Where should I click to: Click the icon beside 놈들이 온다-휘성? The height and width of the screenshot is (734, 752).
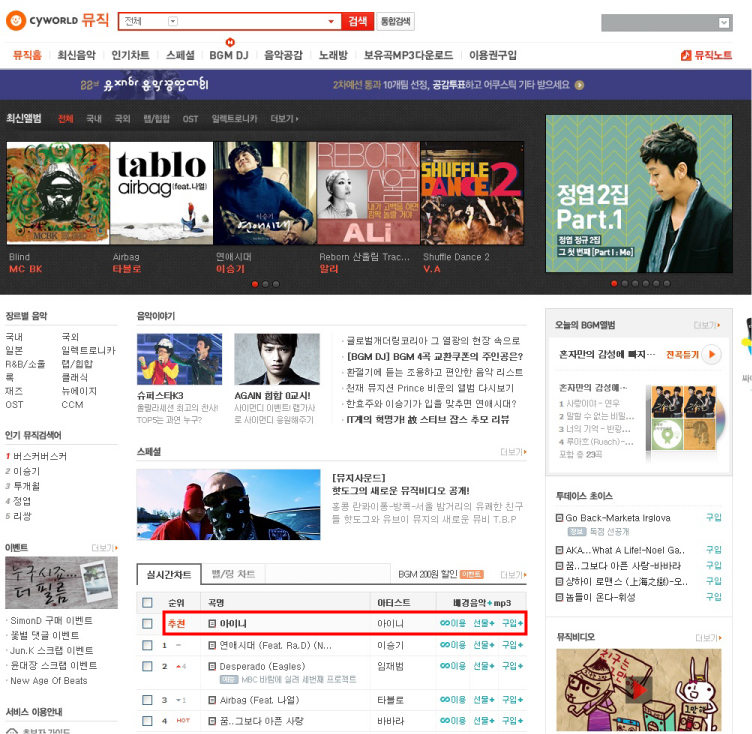click(559, 597)
